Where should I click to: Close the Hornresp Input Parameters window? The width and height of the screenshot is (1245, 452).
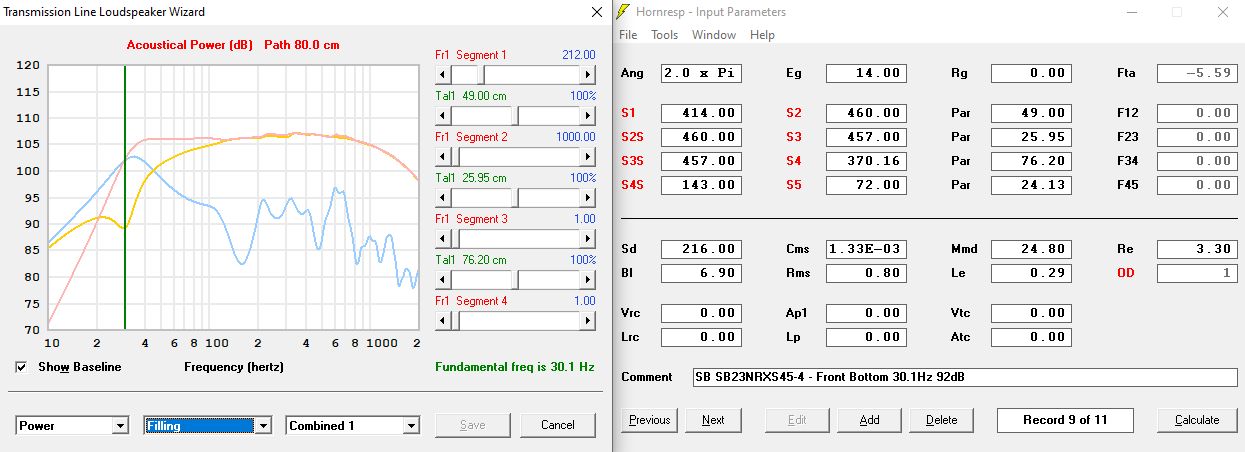point(1222,12)
